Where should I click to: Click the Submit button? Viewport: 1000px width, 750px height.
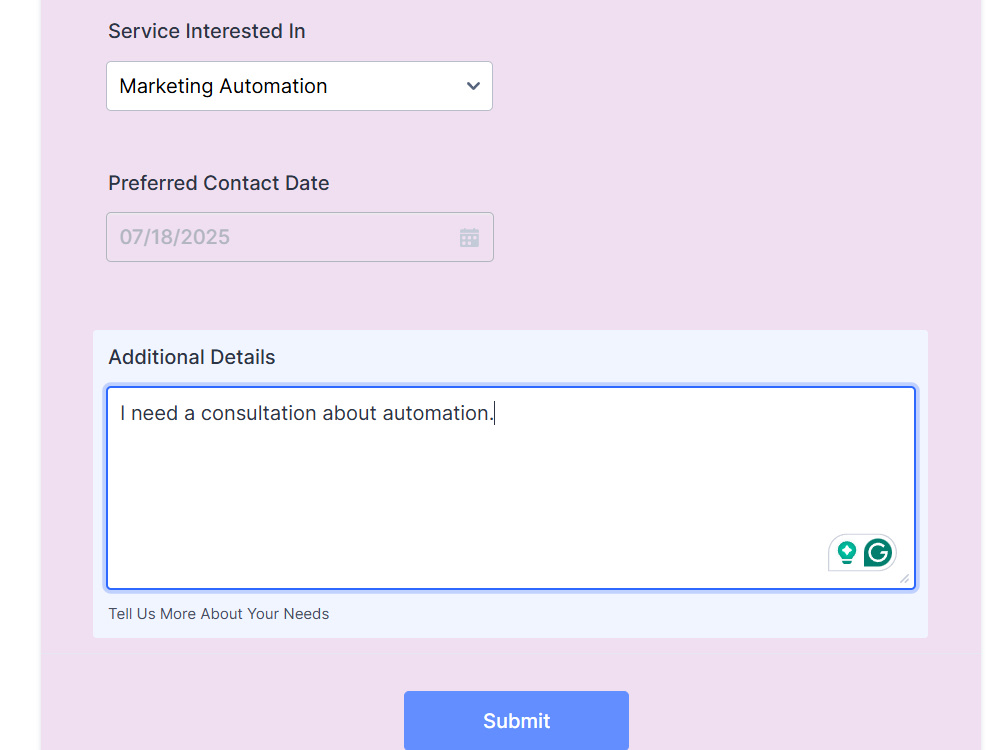516,721
